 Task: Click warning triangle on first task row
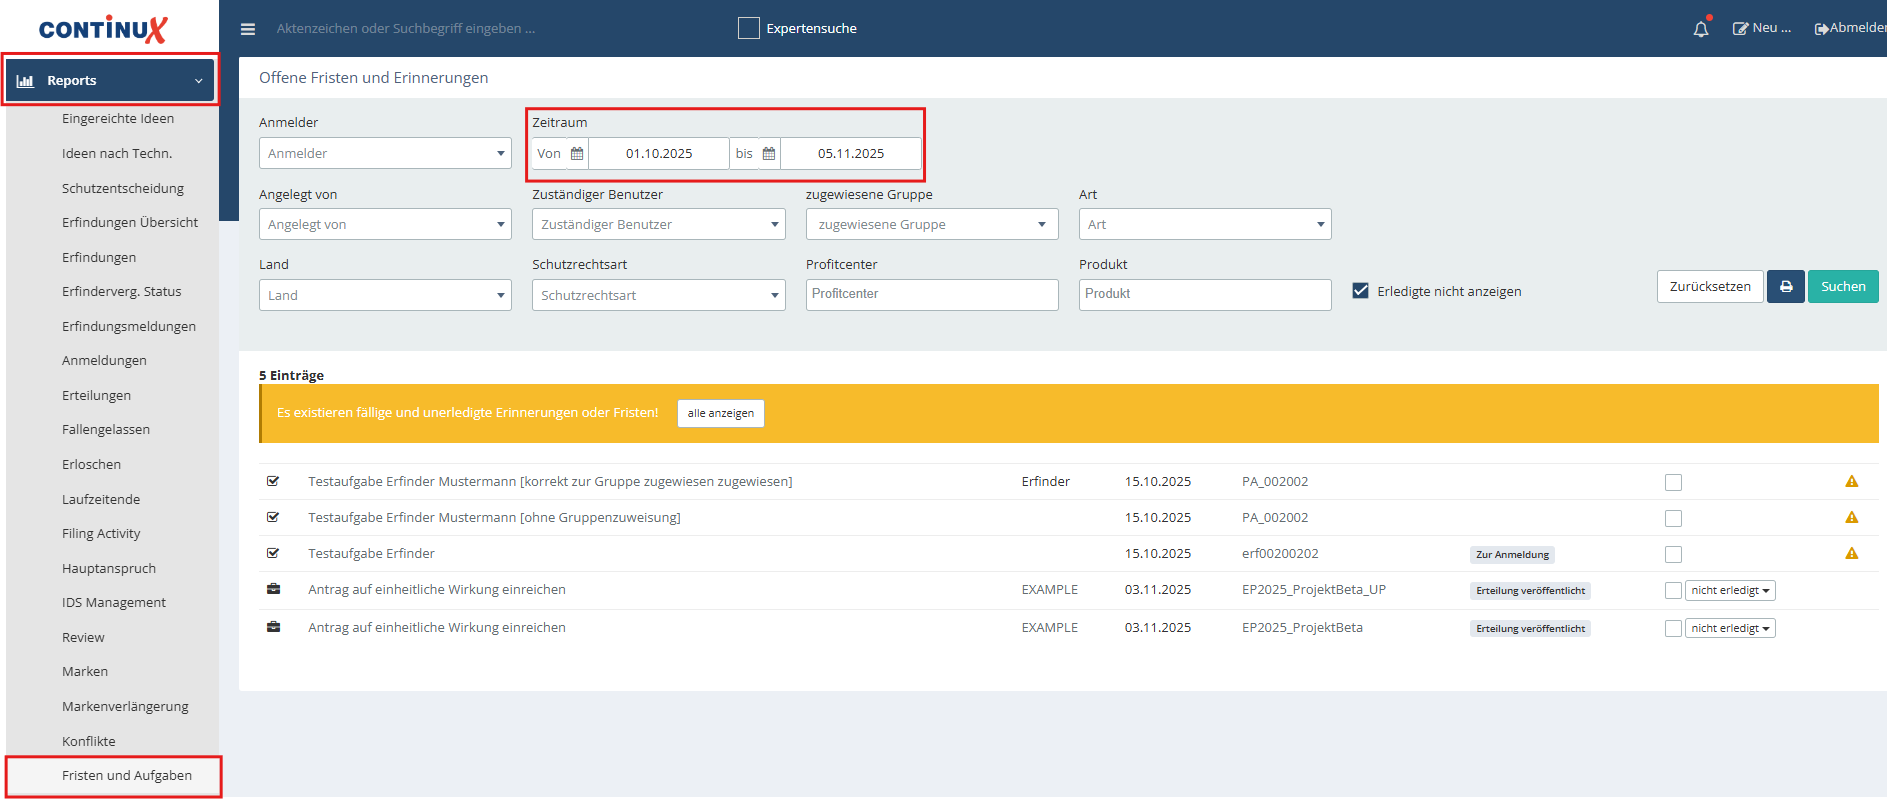pyautogui.click(x=1851, y=482)
